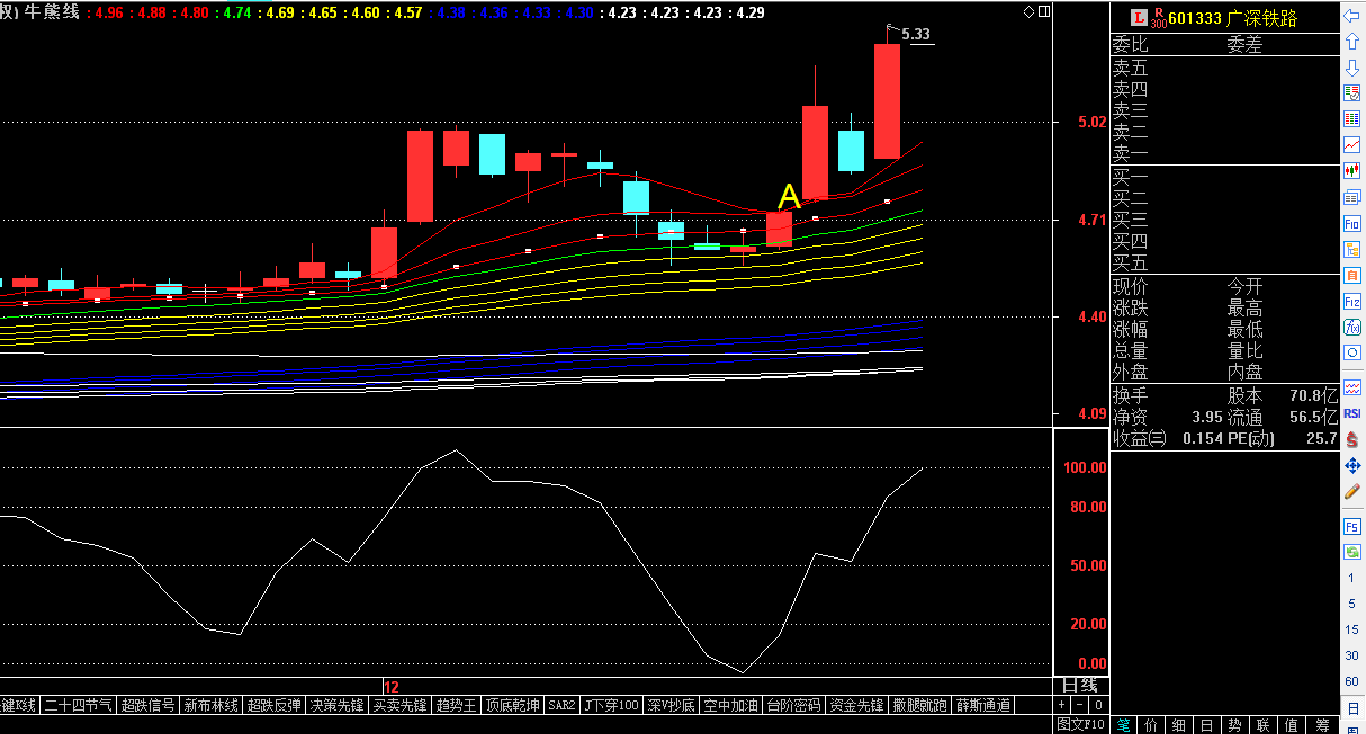The image size is (1366, 734).
Task: Click the F12 sidebar icon
Action: click(x=1352, y=301)
